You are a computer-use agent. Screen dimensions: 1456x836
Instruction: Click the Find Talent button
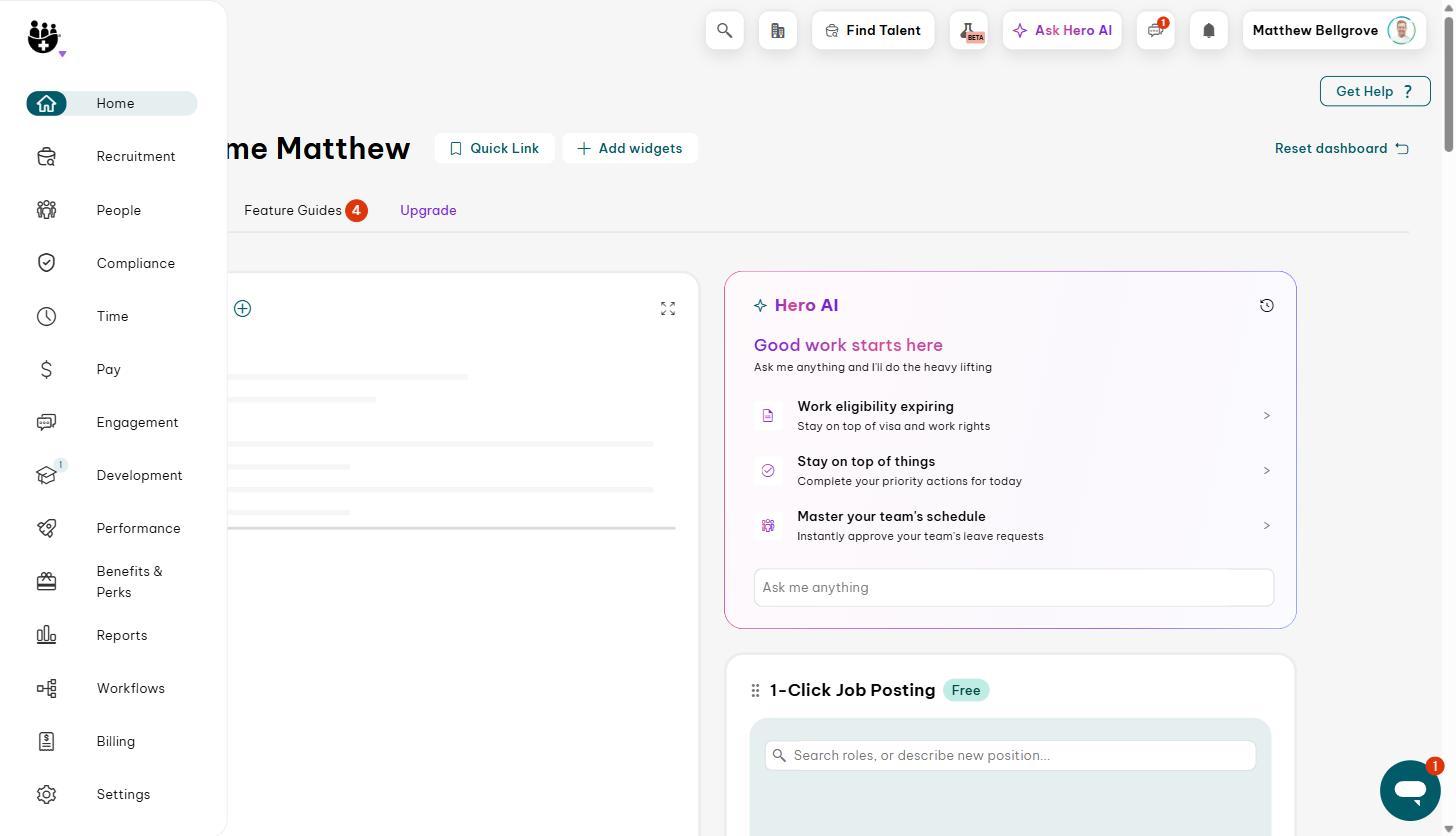(x=873, y=31)
